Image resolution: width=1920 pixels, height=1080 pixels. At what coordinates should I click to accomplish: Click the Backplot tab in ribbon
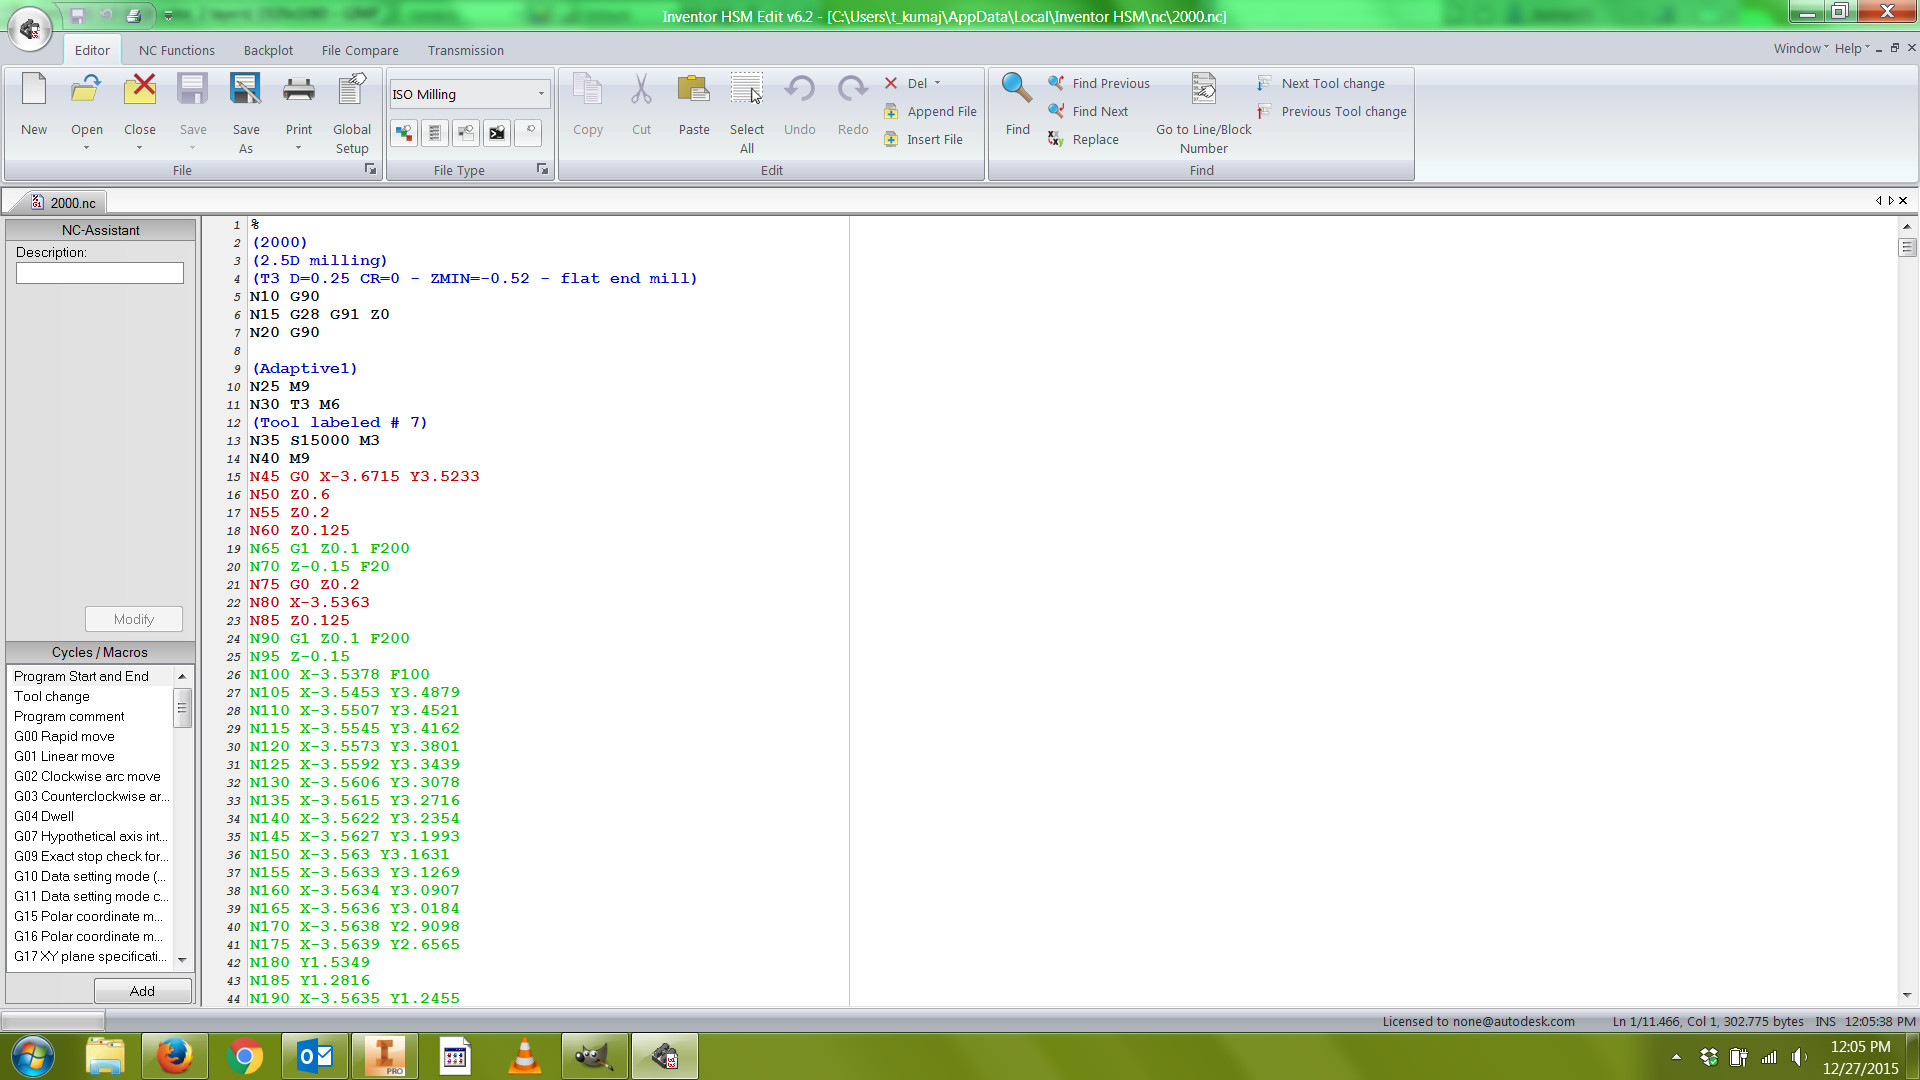(266, 50)
